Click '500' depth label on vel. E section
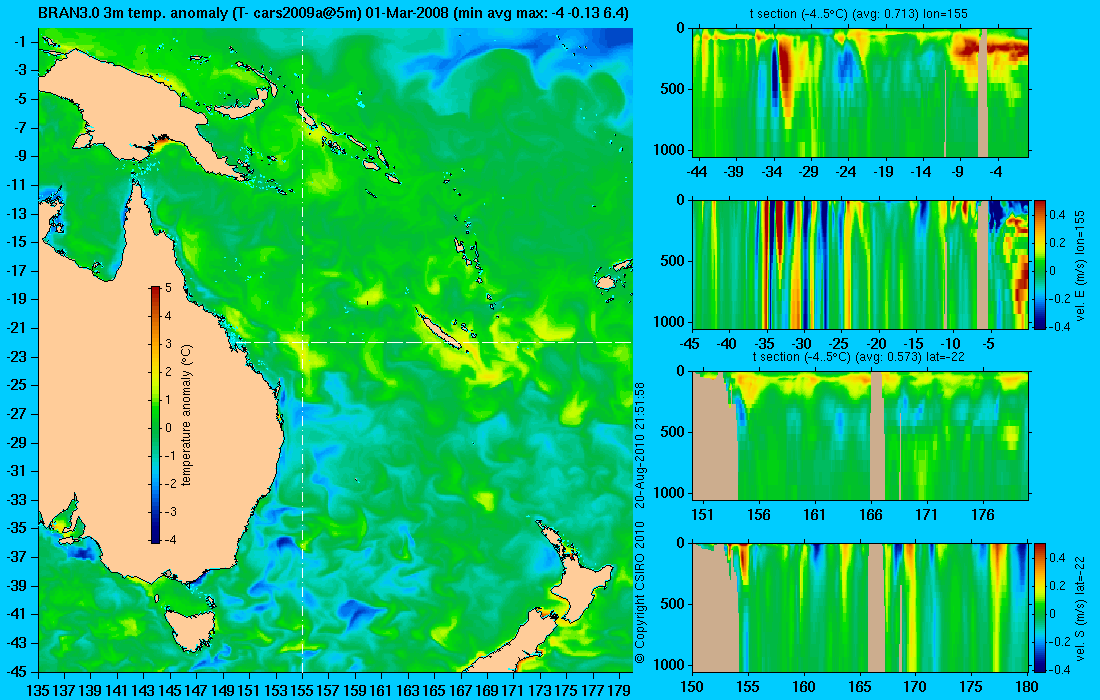This screenshot has width=1100, height=700. [x=674, y=261]
